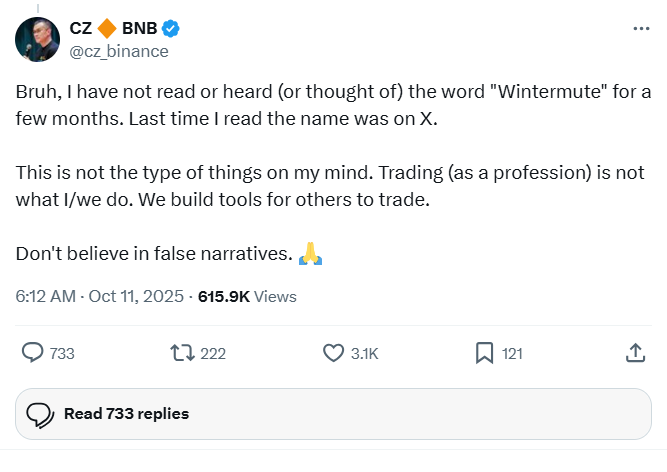The width and height of the screenshot is (667, 472).
Task: Click the blue verified checkmark badge
Action: pyautogui.click(x=171, y=29)
